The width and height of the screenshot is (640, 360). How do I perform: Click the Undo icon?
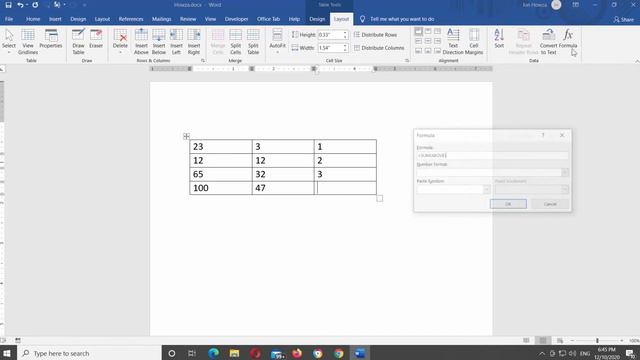[20, 5]
